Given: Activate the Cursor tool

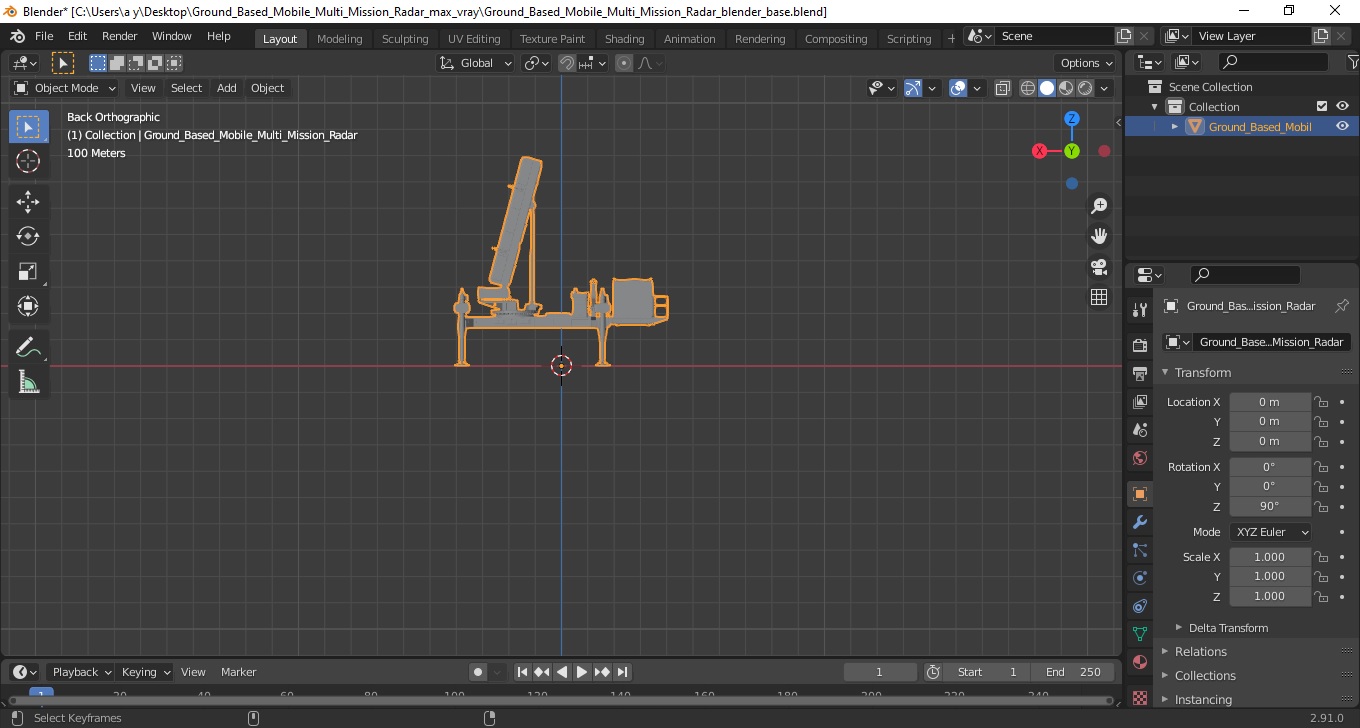Looking at the screenshot, I should pyautogui.click(x=28, y=161).
